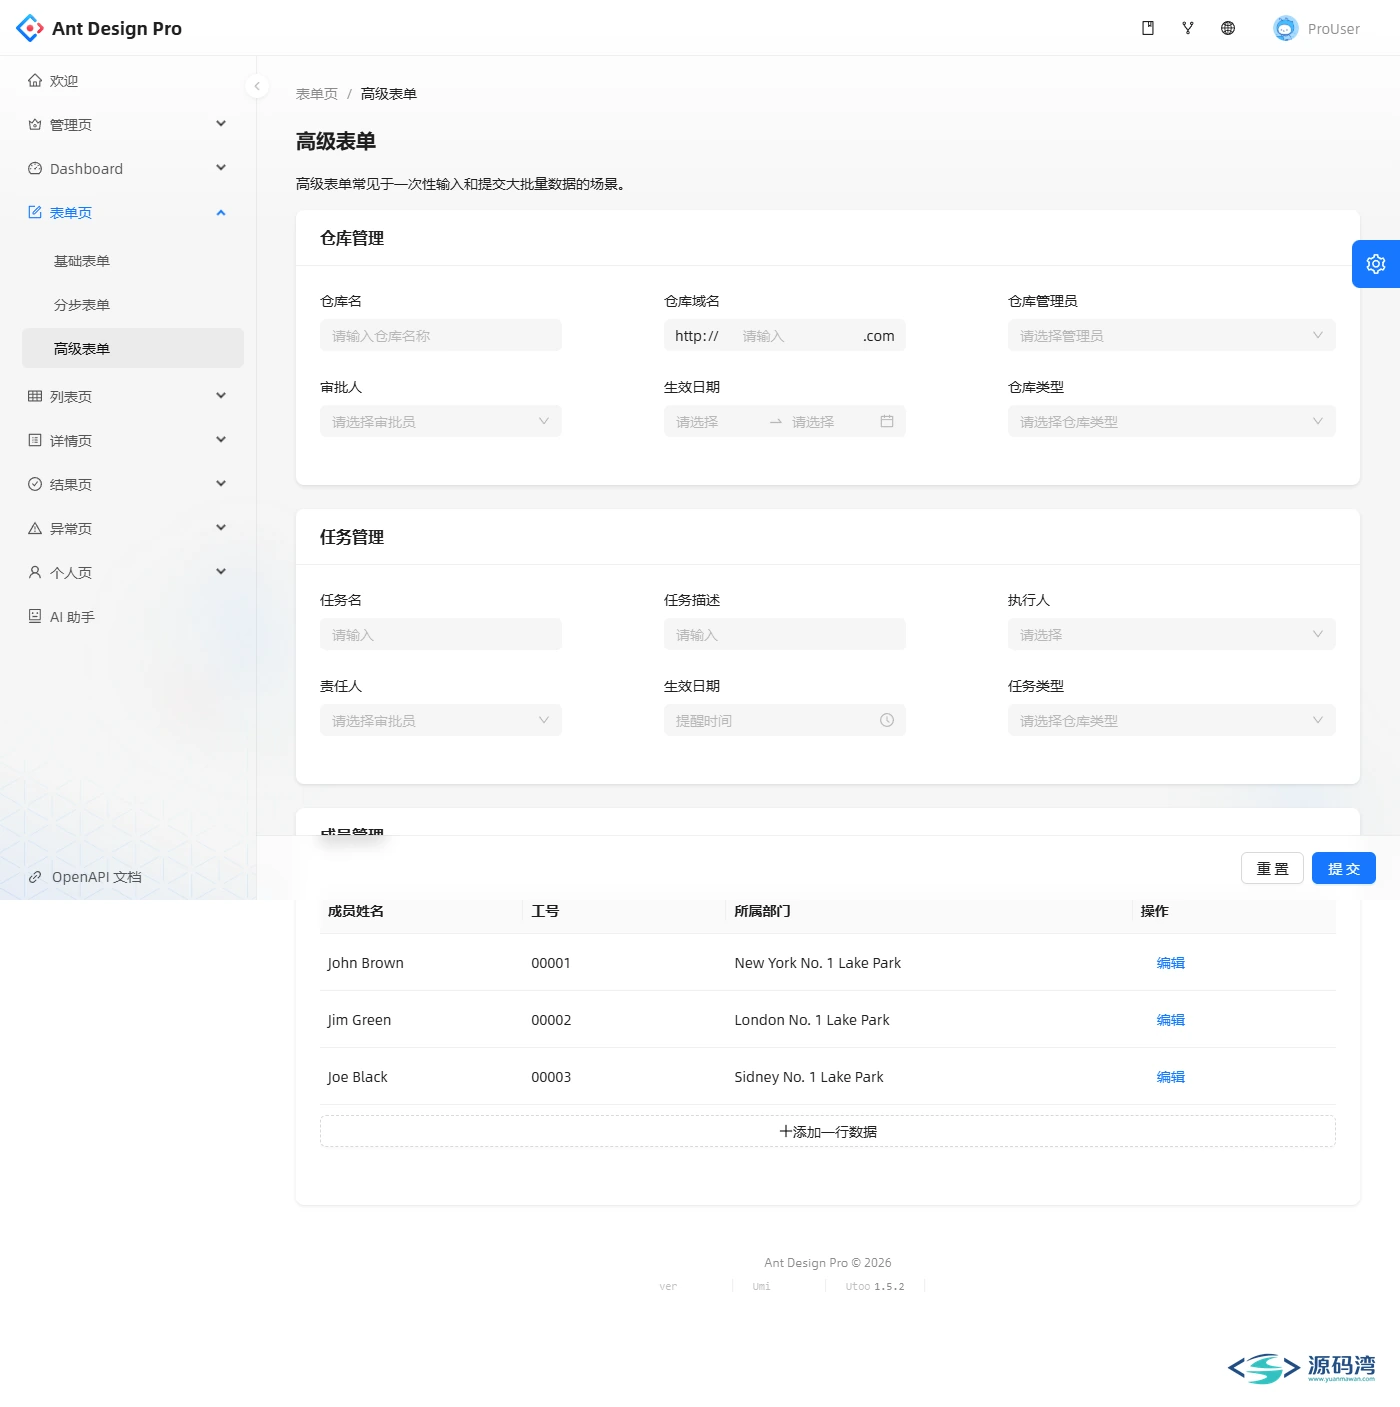Collapse the 表单页 menu chevron
The image size is (1400, 1407).
(x=221, y=212)
